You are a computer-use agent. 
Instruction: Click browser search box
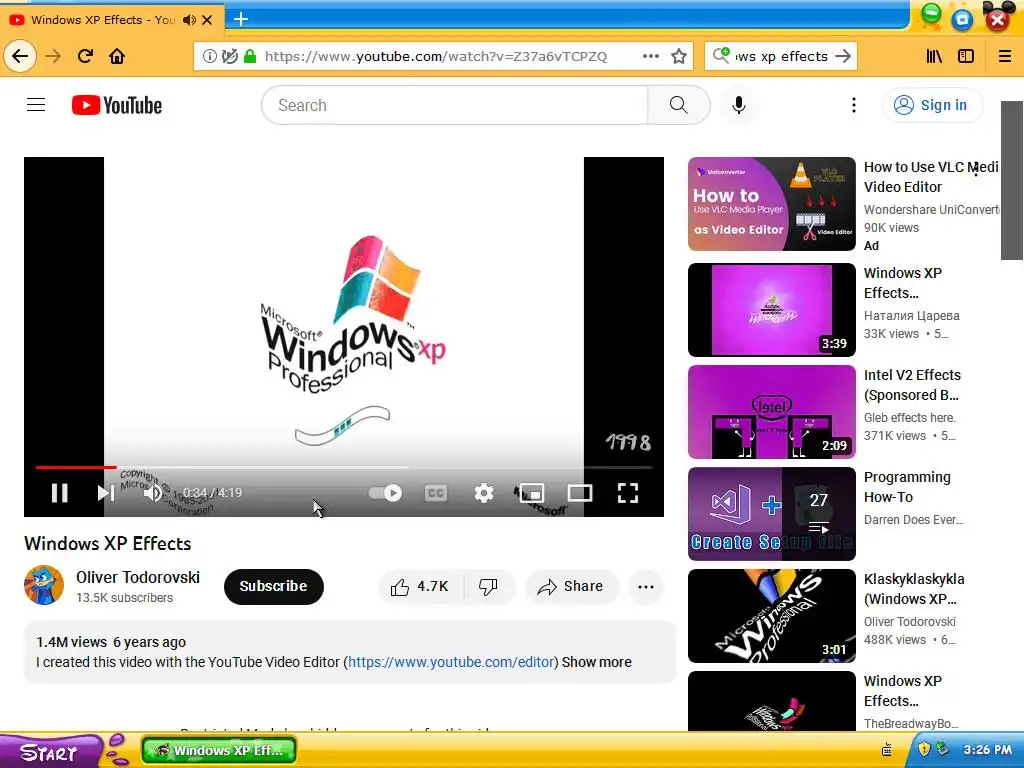pyautogui.click(x=780, y=56)
